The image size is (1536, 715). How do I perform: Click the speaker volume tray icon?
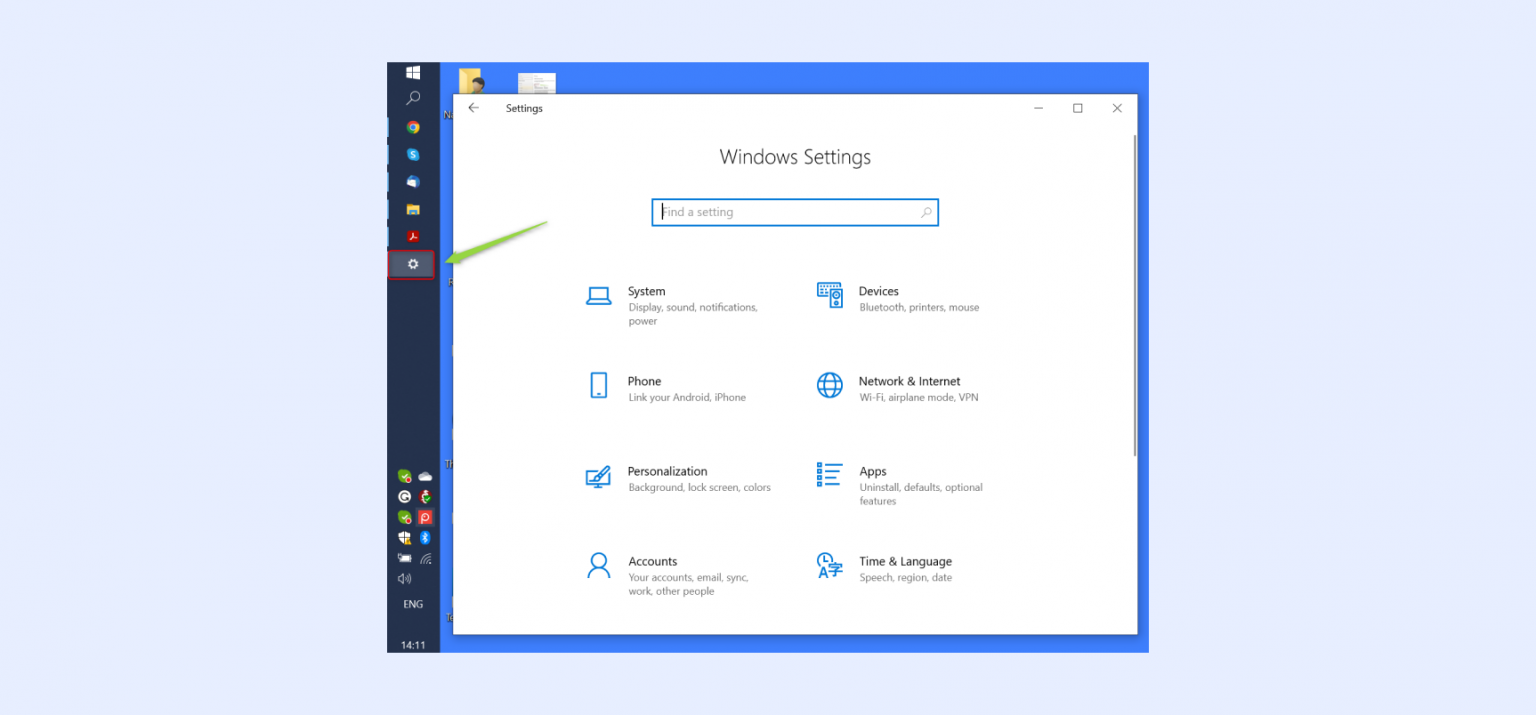[x=404, y=578]
